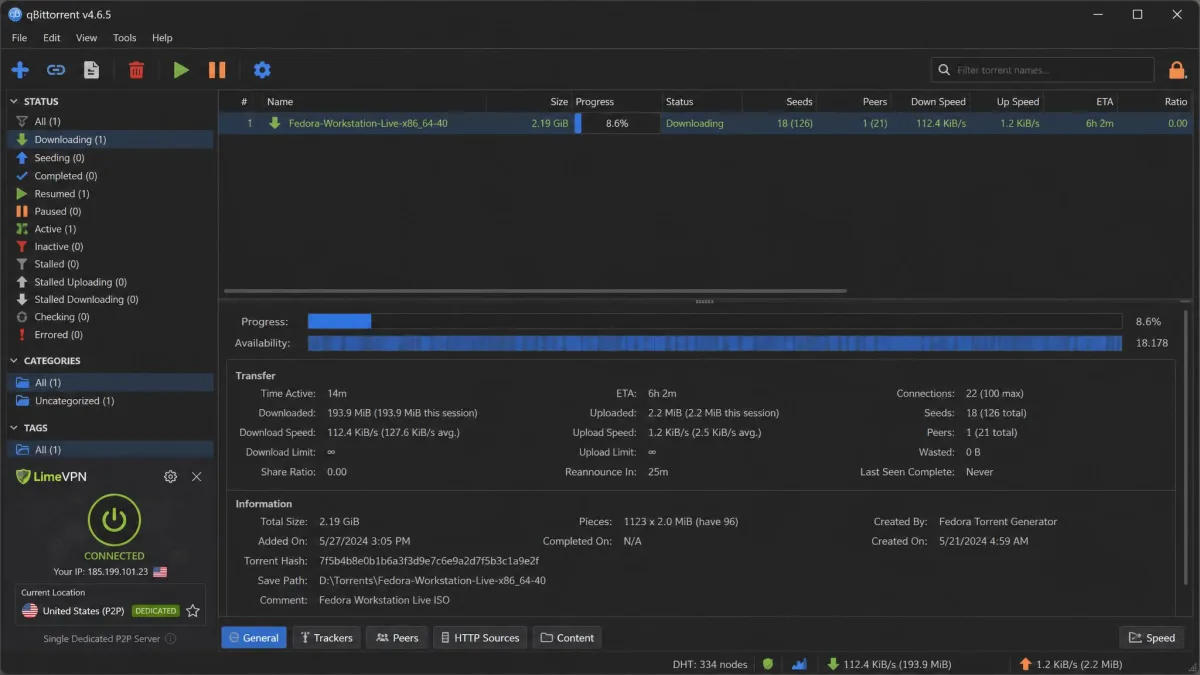Click the orange lock icon beside search
The image size is (1200, 675).
[1176, 70]
